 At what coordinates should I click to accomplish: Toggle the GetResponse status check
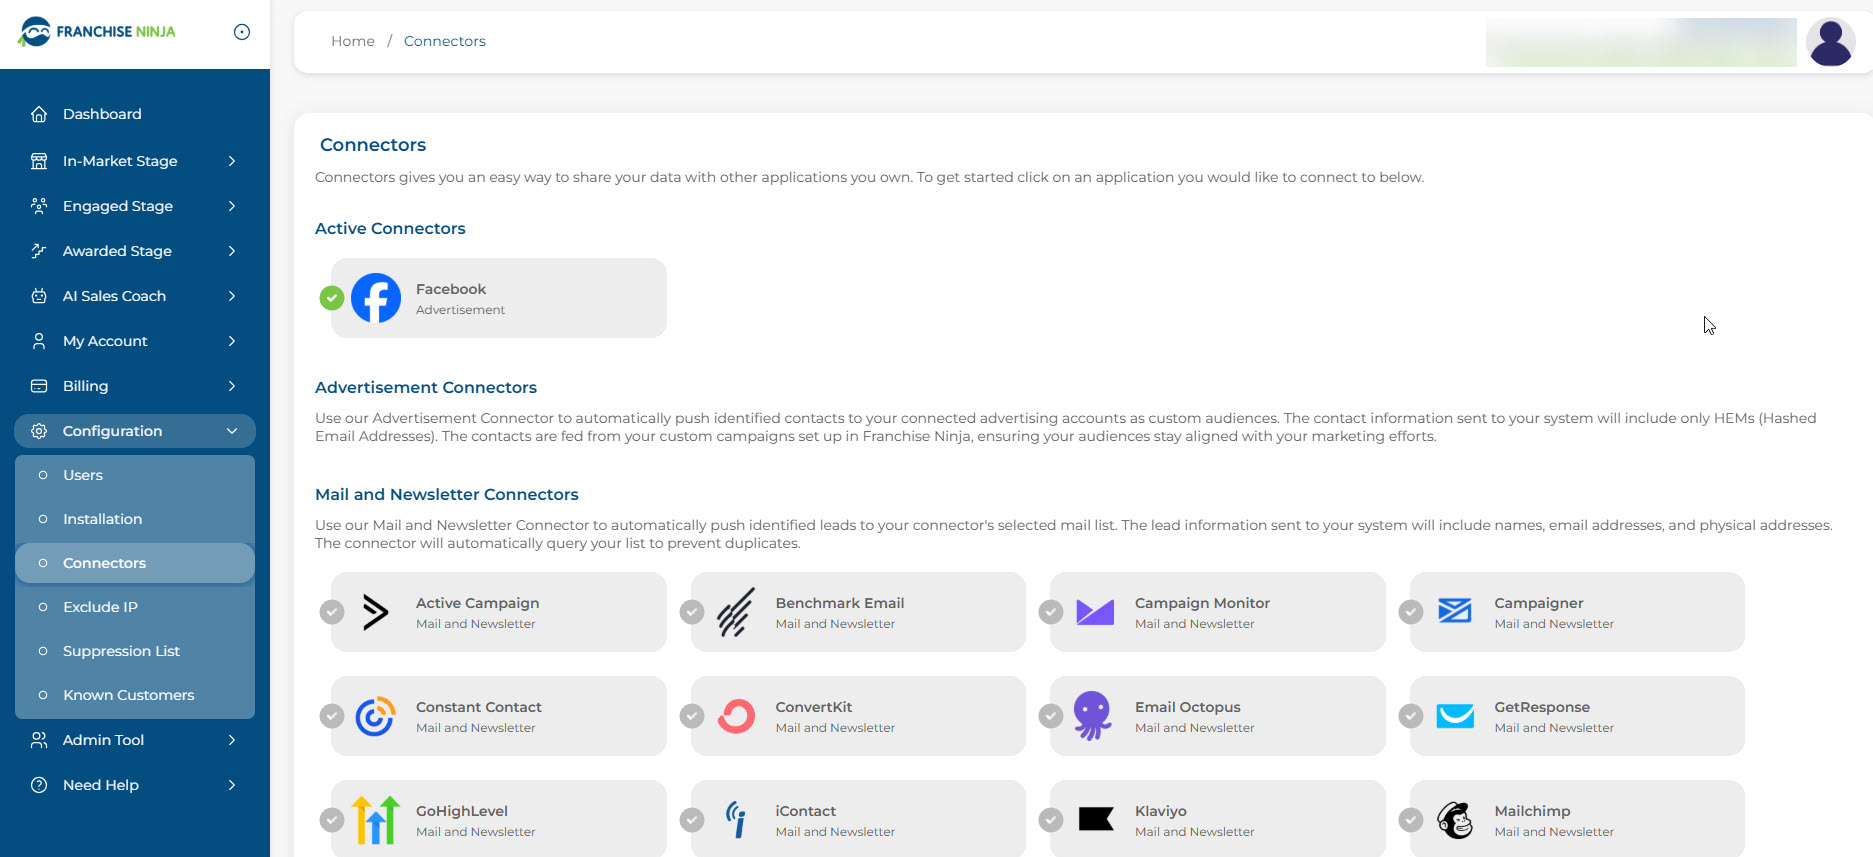1411,716
